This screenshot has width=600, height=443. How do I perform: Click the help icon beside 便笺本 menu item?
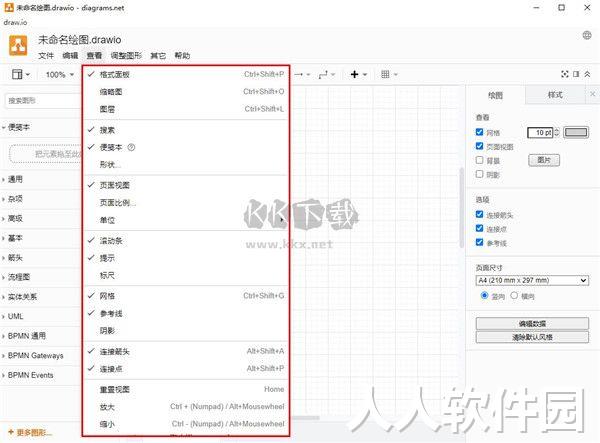(x=131, y=147)
